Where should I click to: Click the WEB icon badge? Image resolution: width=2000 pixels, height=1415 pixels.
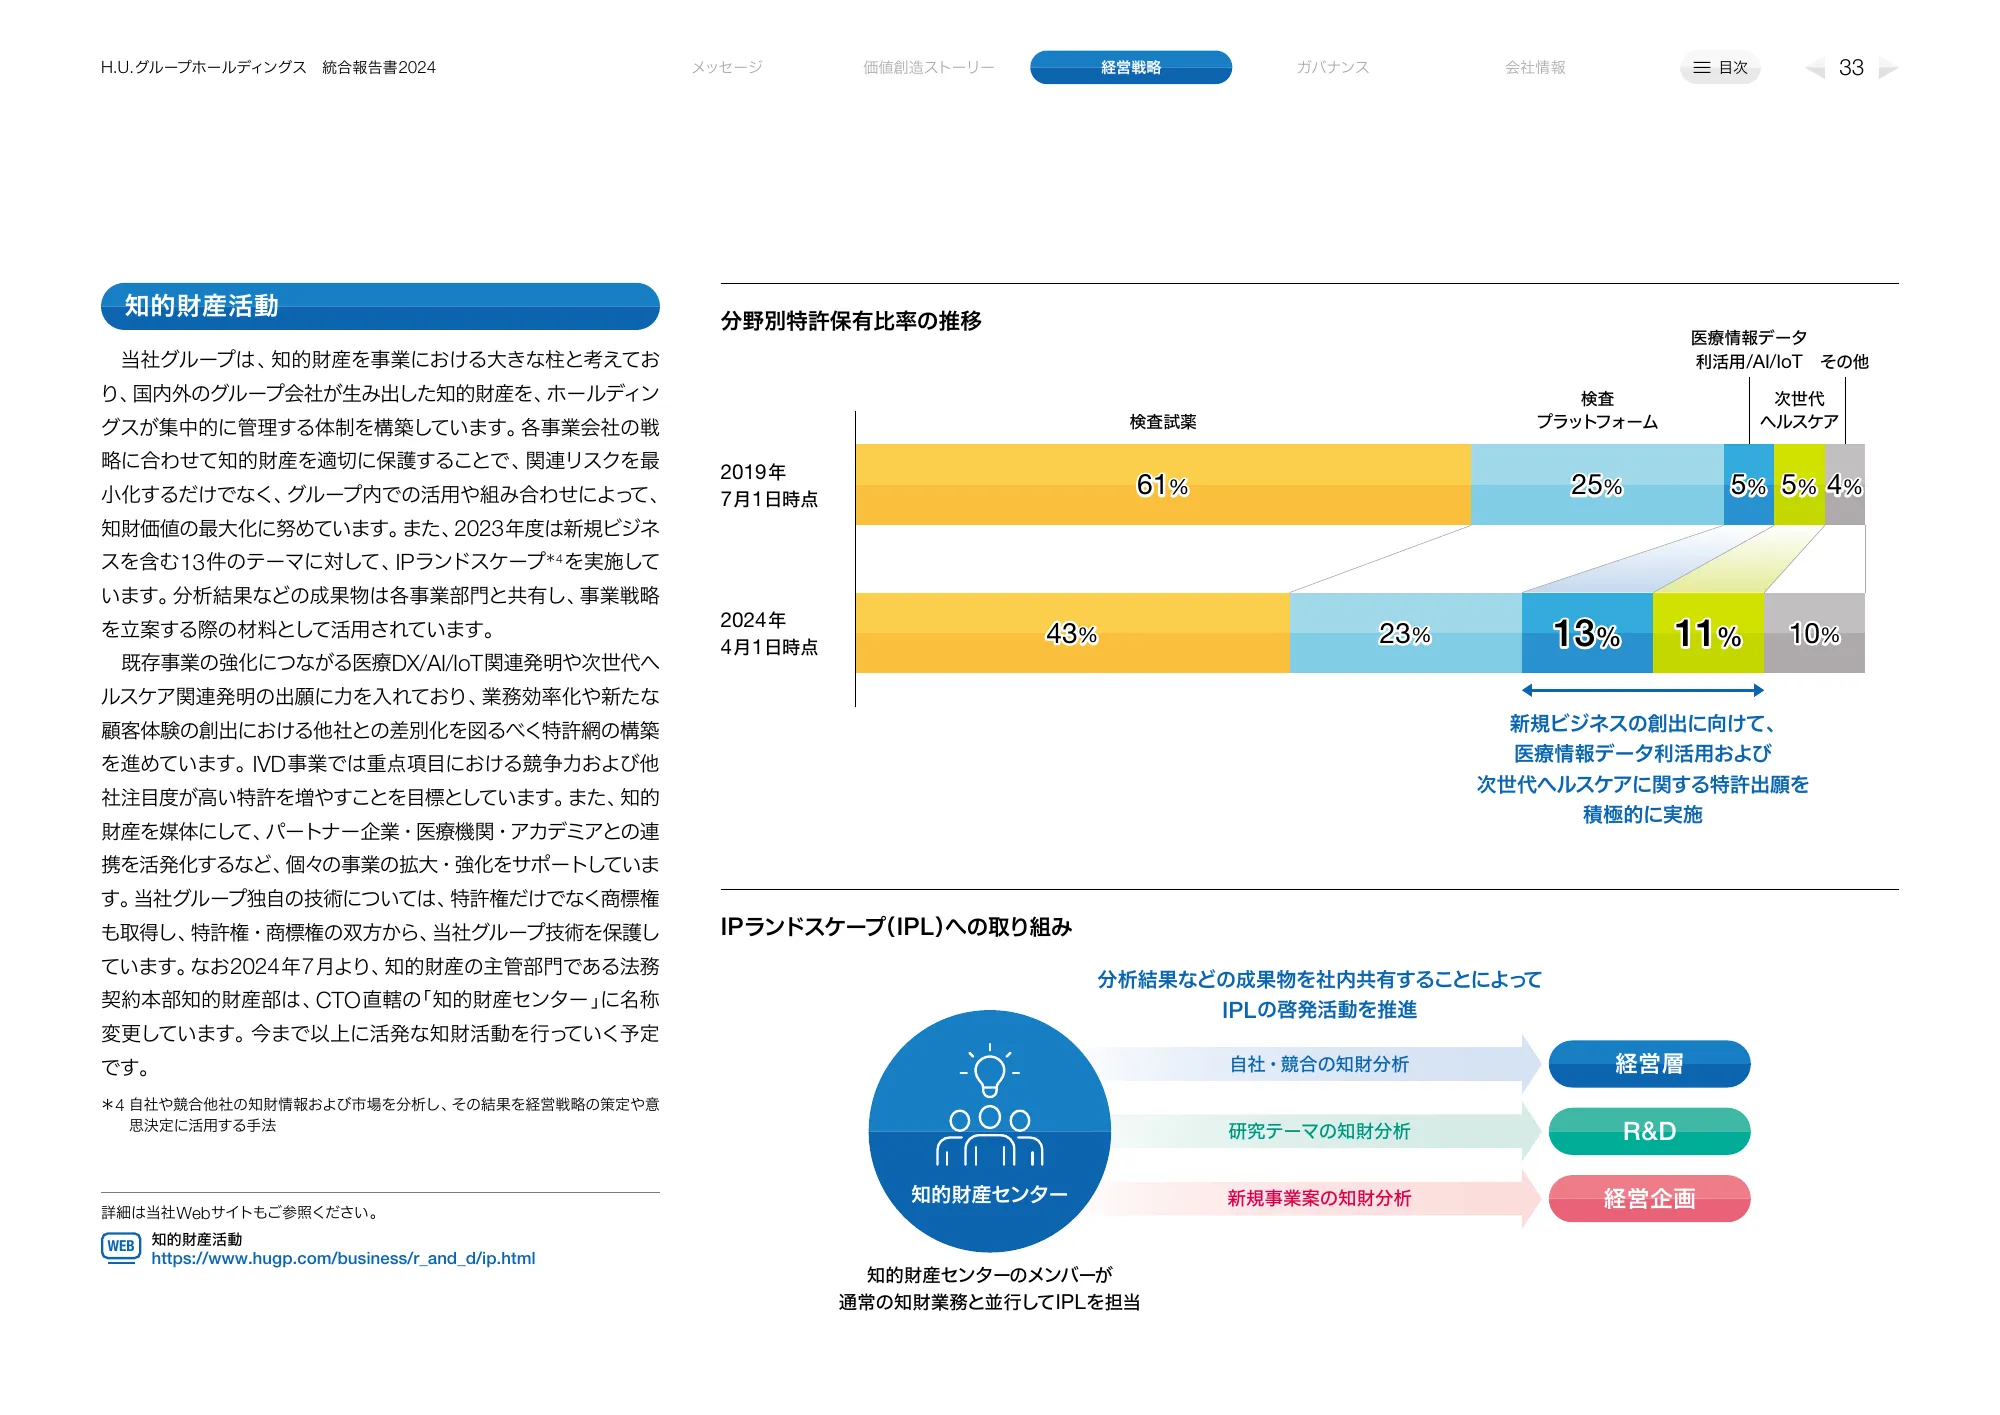click(121, 1247)
